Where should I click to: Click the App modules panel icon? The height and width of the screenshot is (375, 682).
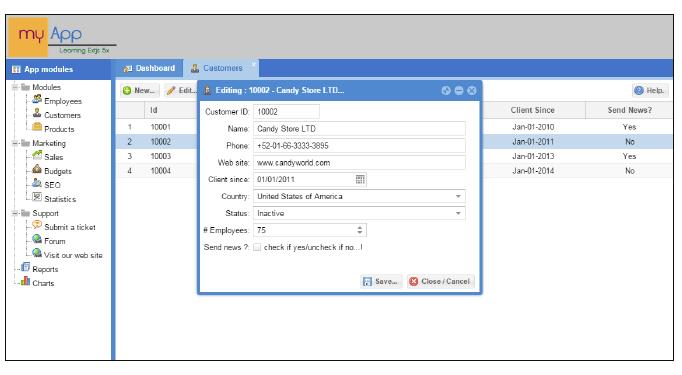[16, 69]
